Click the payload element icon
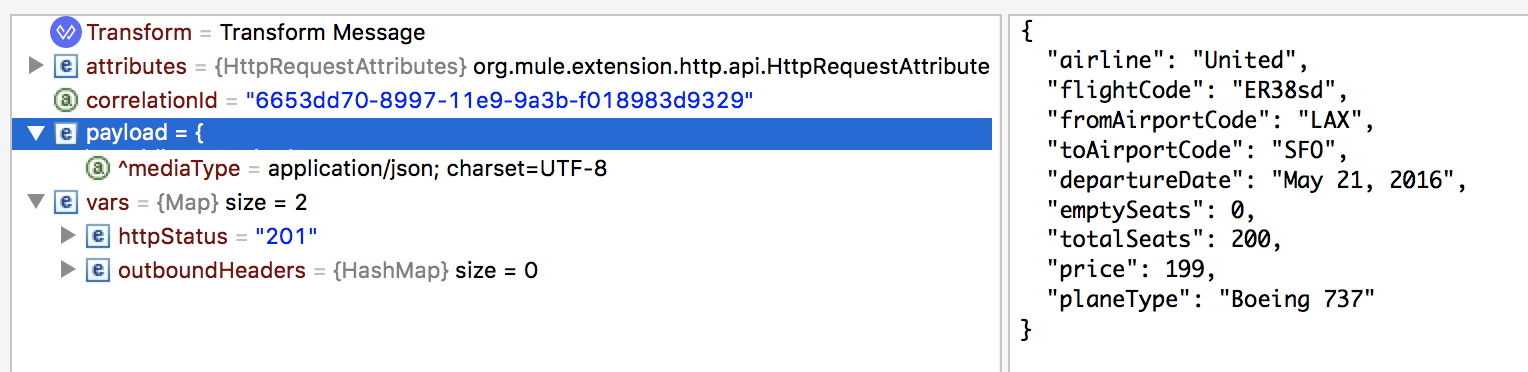The width and height of the screenshot is (1528, 372). pos(66,134)
